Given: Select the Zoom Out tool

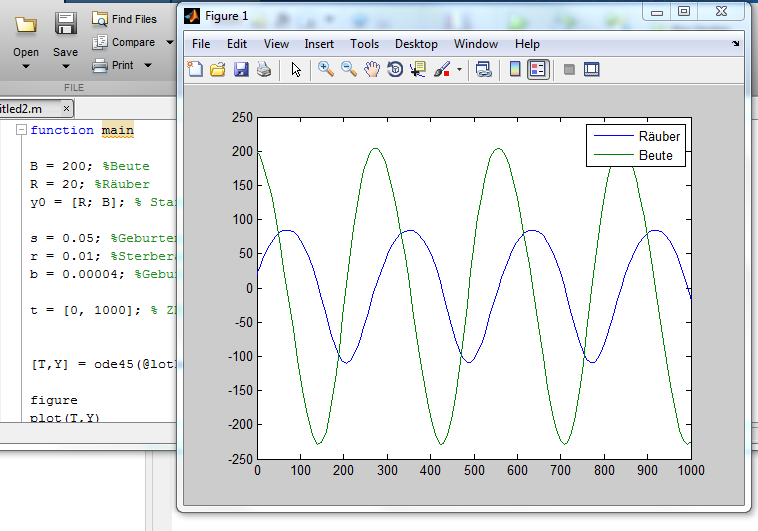Looking at the screenshot, I should pyautogui.click(x=349, y=69).
